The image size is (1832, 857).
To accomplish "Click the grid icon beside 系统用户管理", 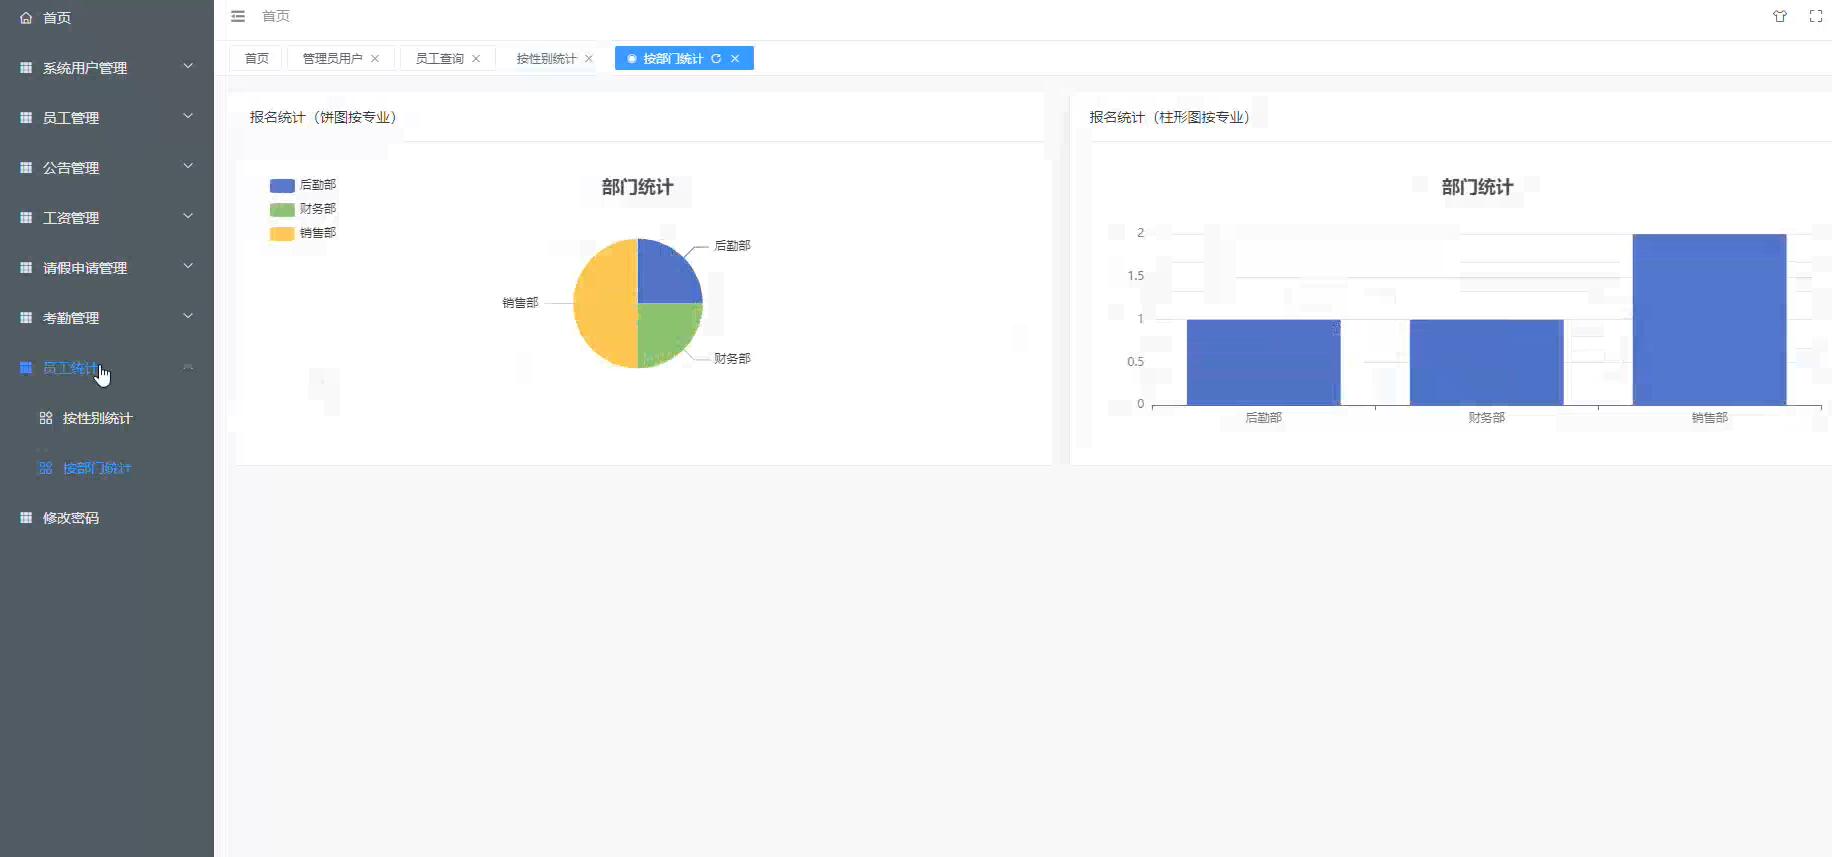I will point(26,68).
